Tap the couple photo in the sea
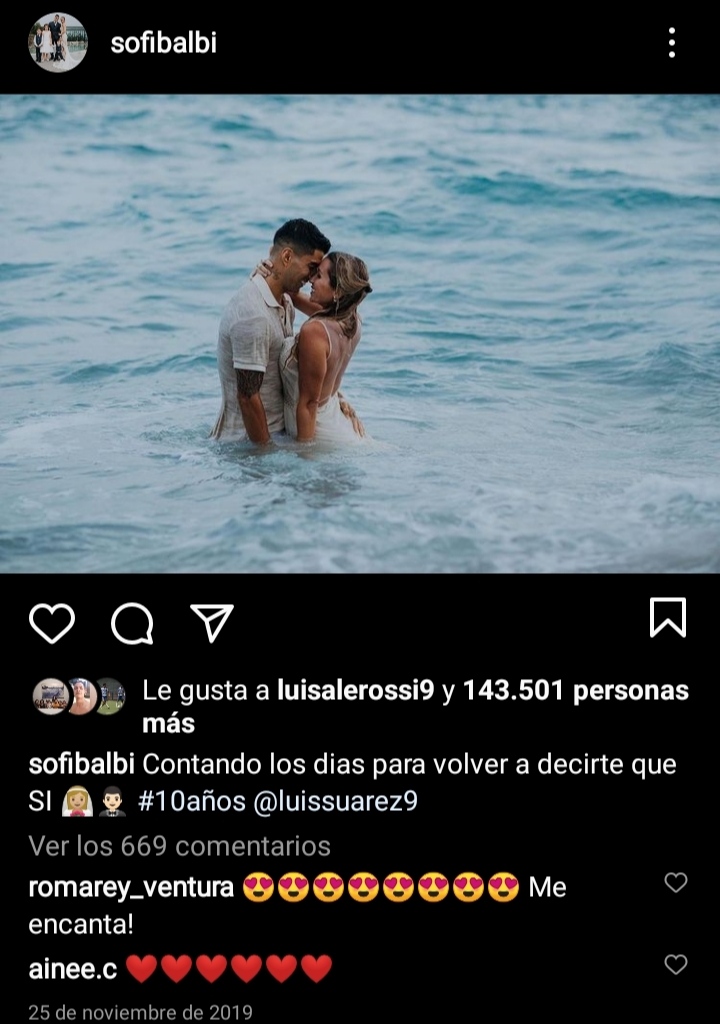 coord(360,334)
